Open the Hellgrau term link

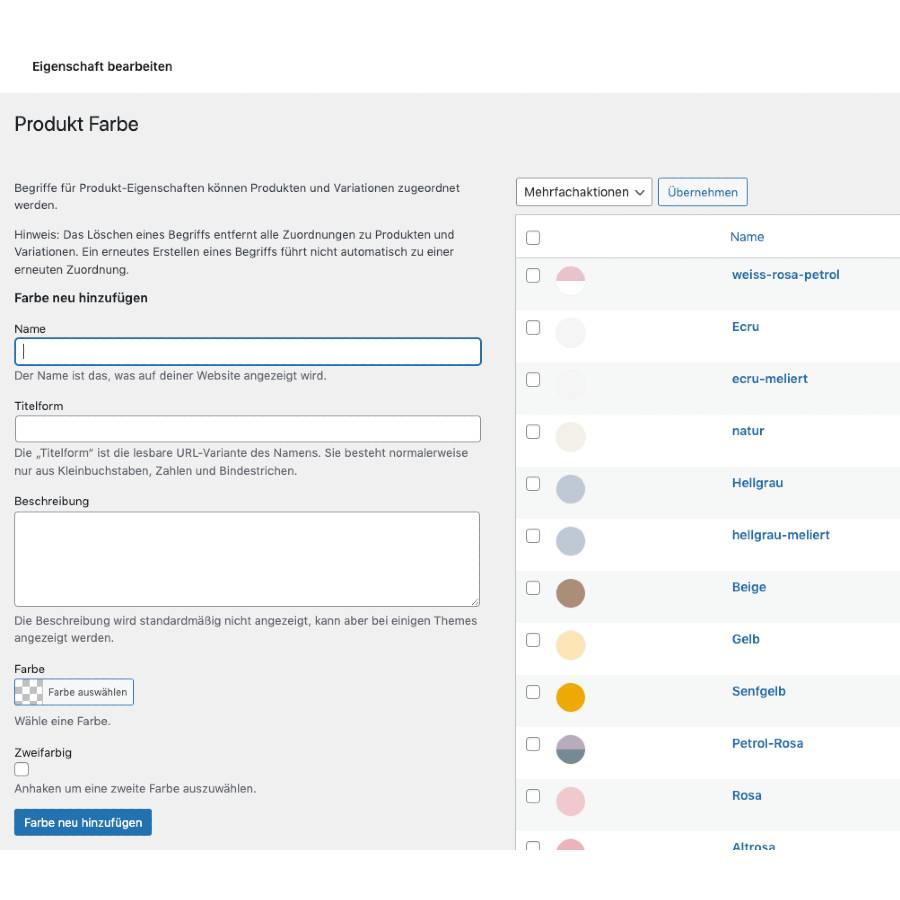[x=757, y=483]
